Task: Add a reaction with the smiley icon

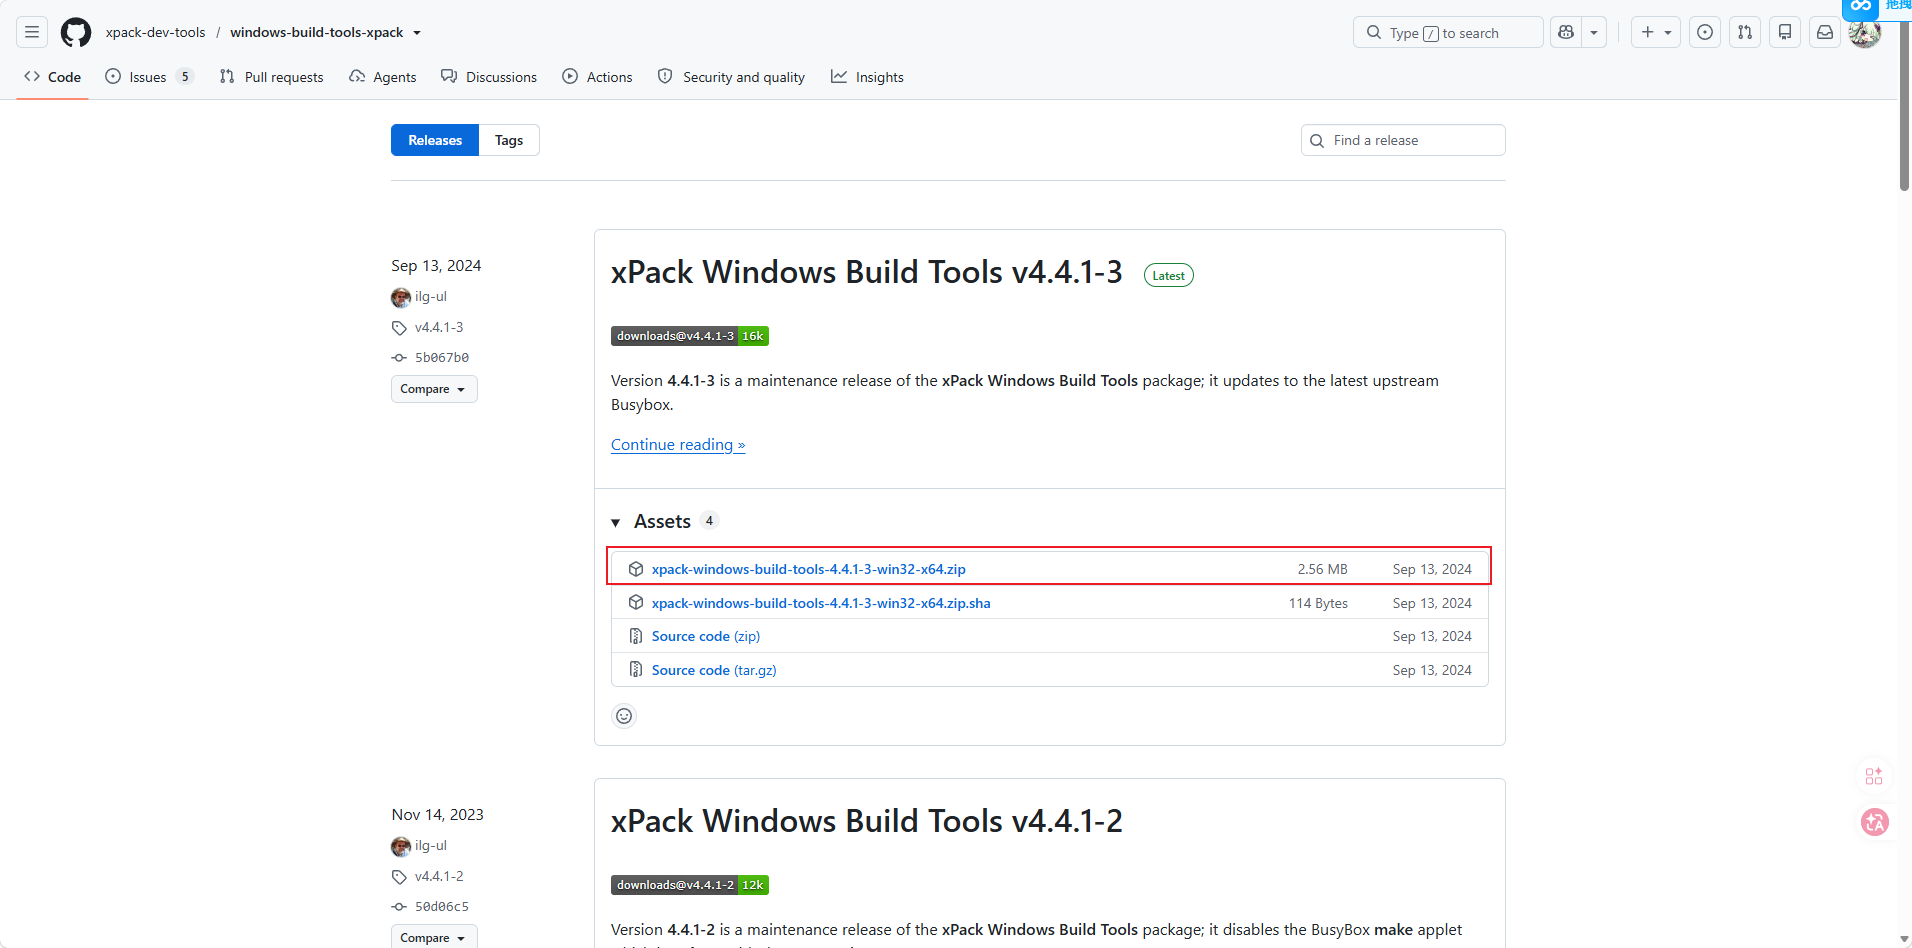Action: coord(624,716)
